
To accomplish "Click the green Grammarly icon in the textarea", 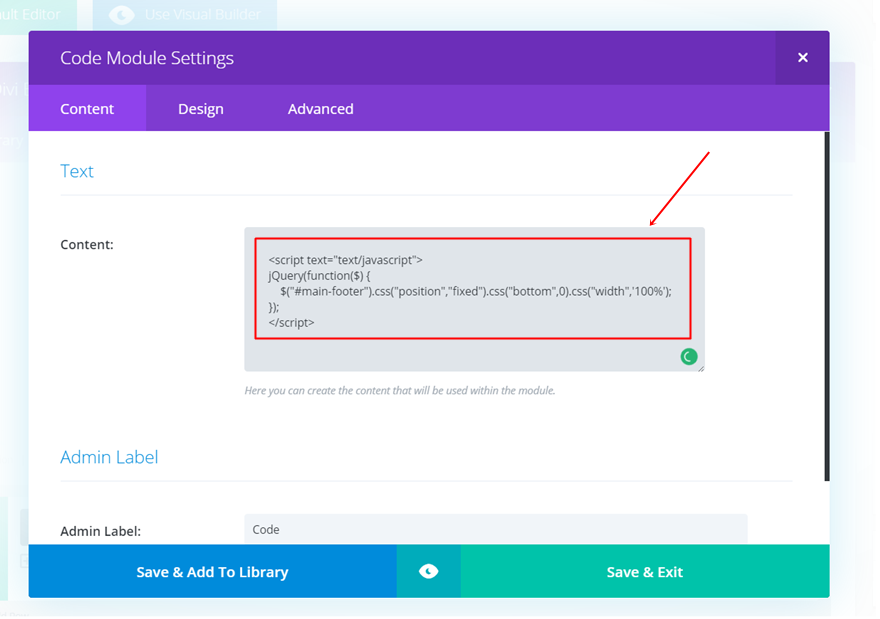I will click(x=688, y=356).
